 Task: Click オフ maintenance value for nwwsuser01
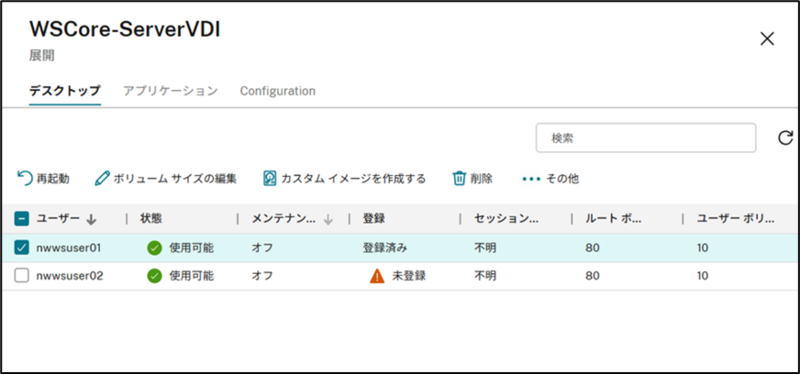[262, 248]
